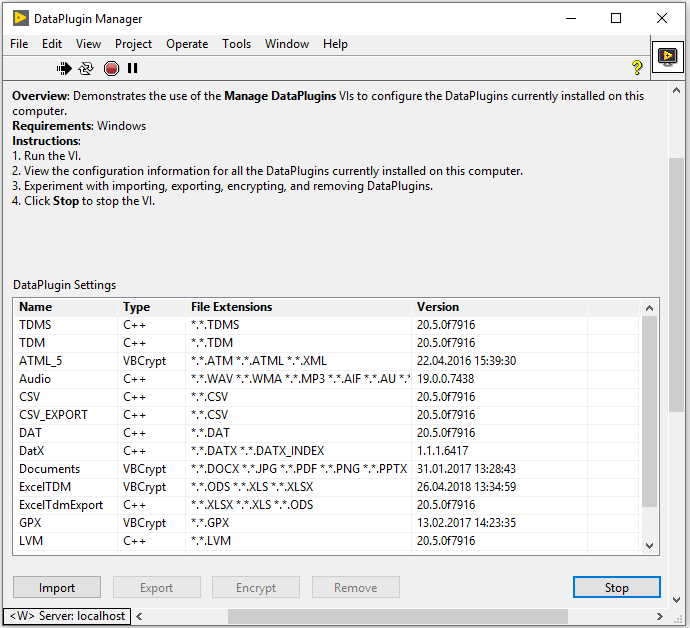Viewport: 690px width, 628px height.
Task: Open the Context Help question mark icon
Action: pyautogui.click(x=637, y=67)
